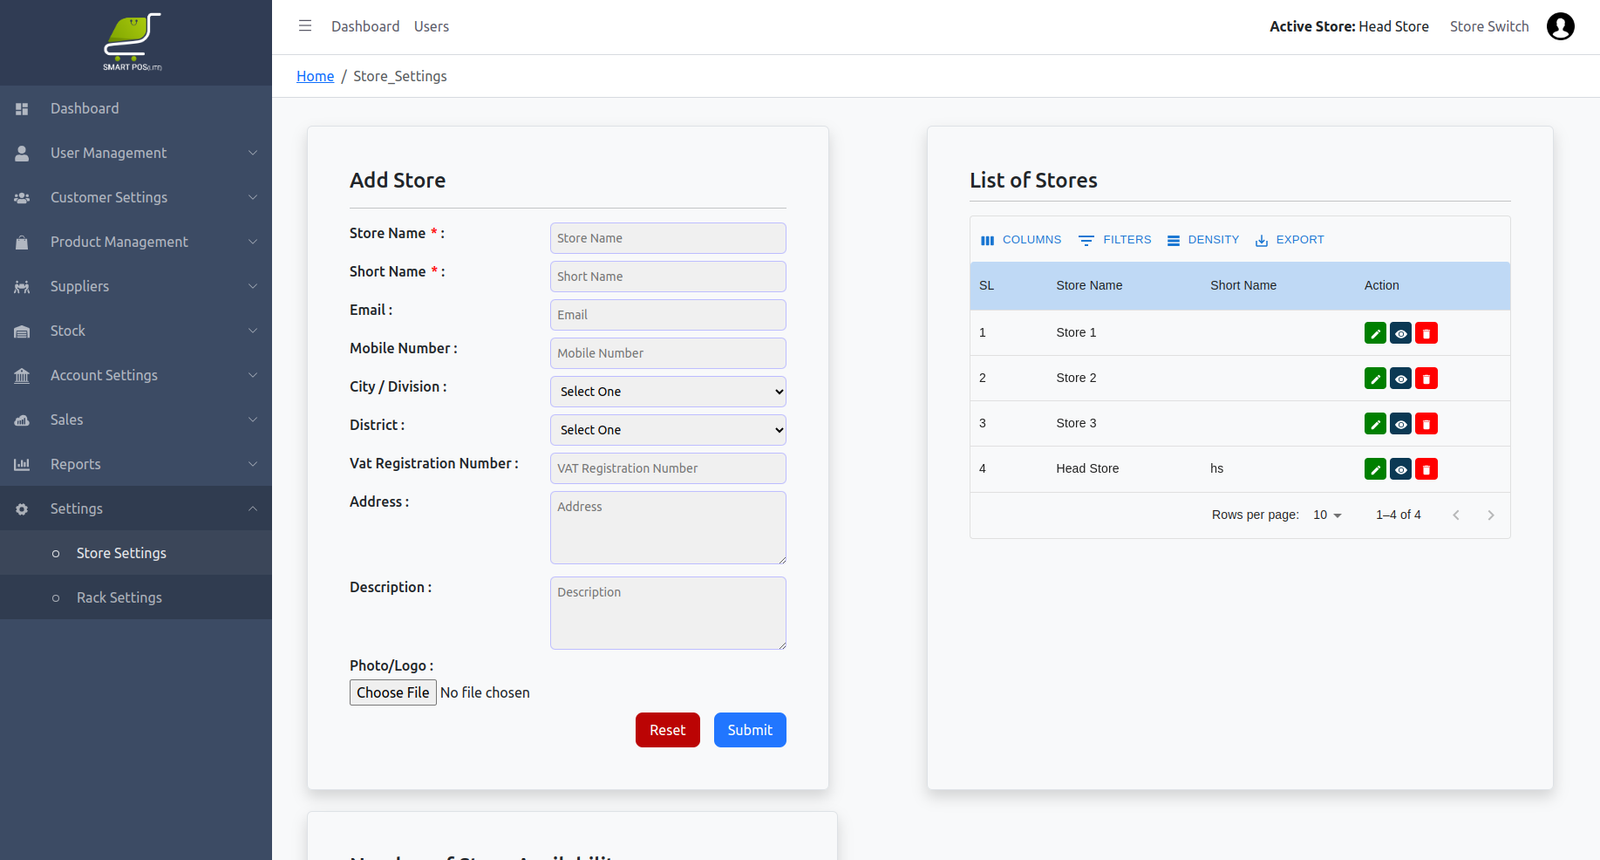The width and height of the screenshot is (1600, 860).
Task: Delete Store 3 with red trash icon
Action: [x=1427, y=424]
